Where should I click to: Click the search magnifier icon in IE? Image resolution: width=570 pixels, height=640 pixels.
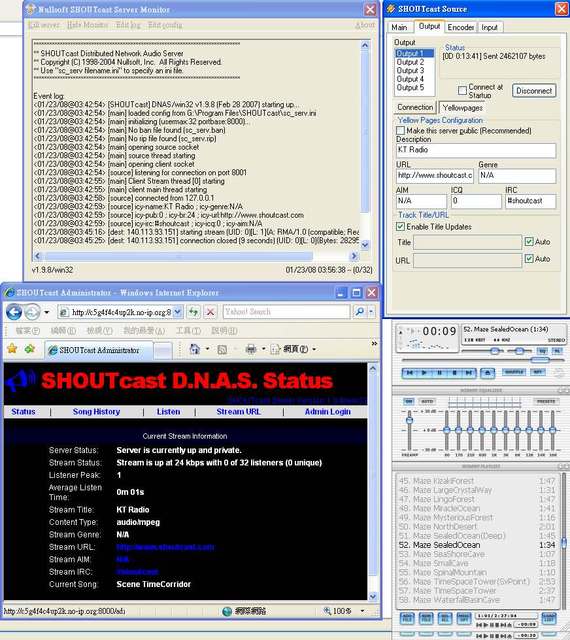(359, 312)
